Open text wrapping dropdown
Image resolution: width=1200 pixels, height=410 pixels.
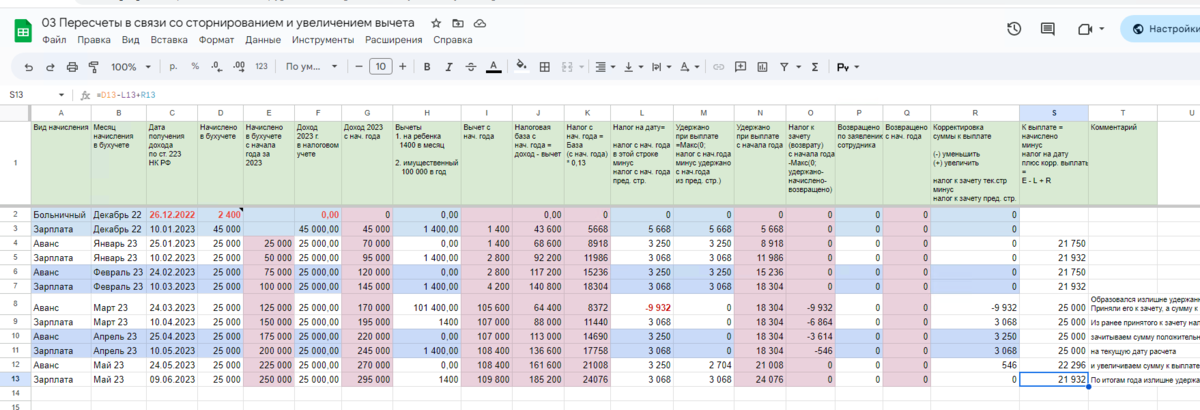click(x=661, y=67)
